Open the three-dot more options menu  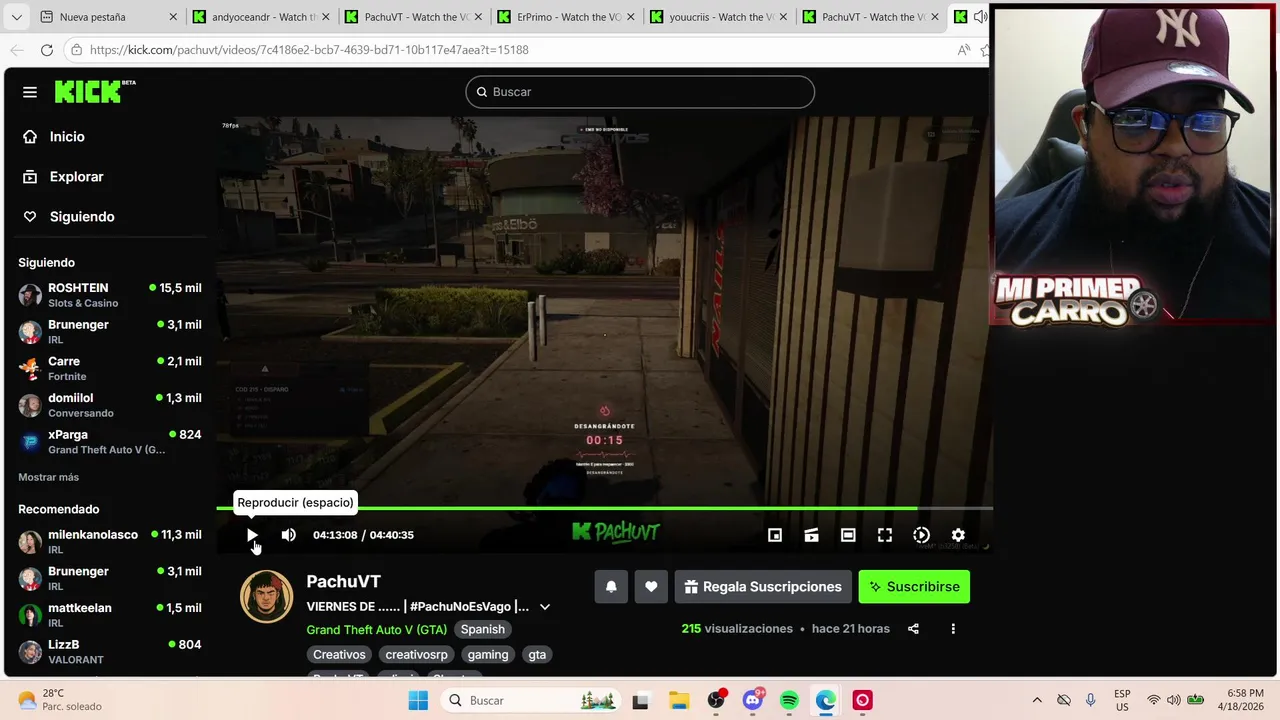[x=953, y=629]
